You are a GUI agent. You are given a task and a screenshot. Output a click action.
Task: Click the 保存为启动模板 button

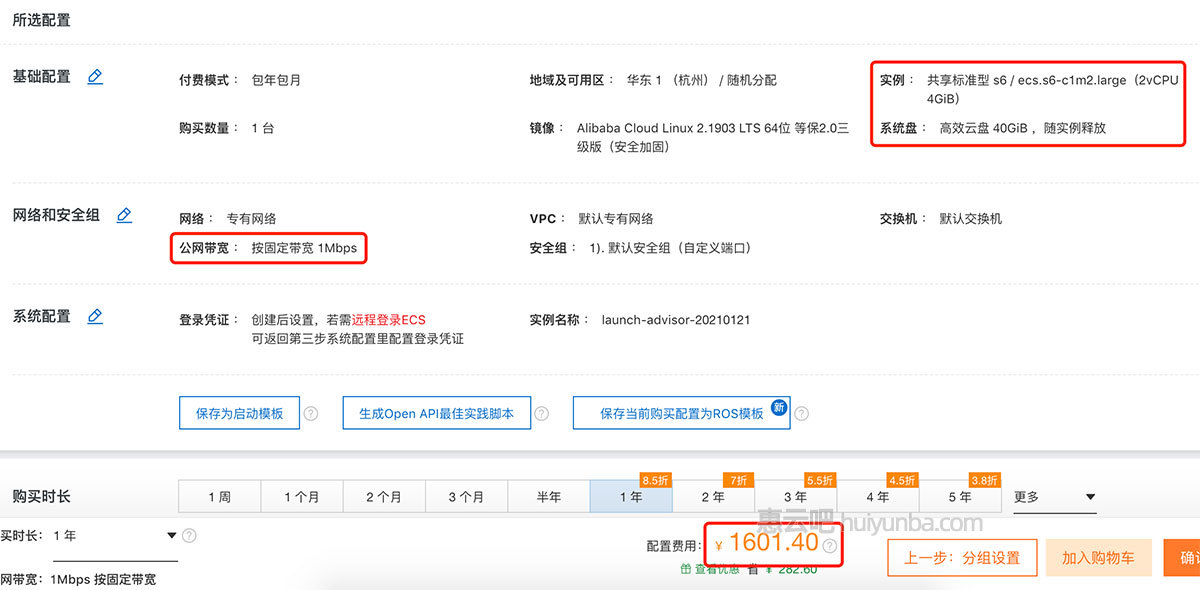pyautogui.click(x=239, y=413)
